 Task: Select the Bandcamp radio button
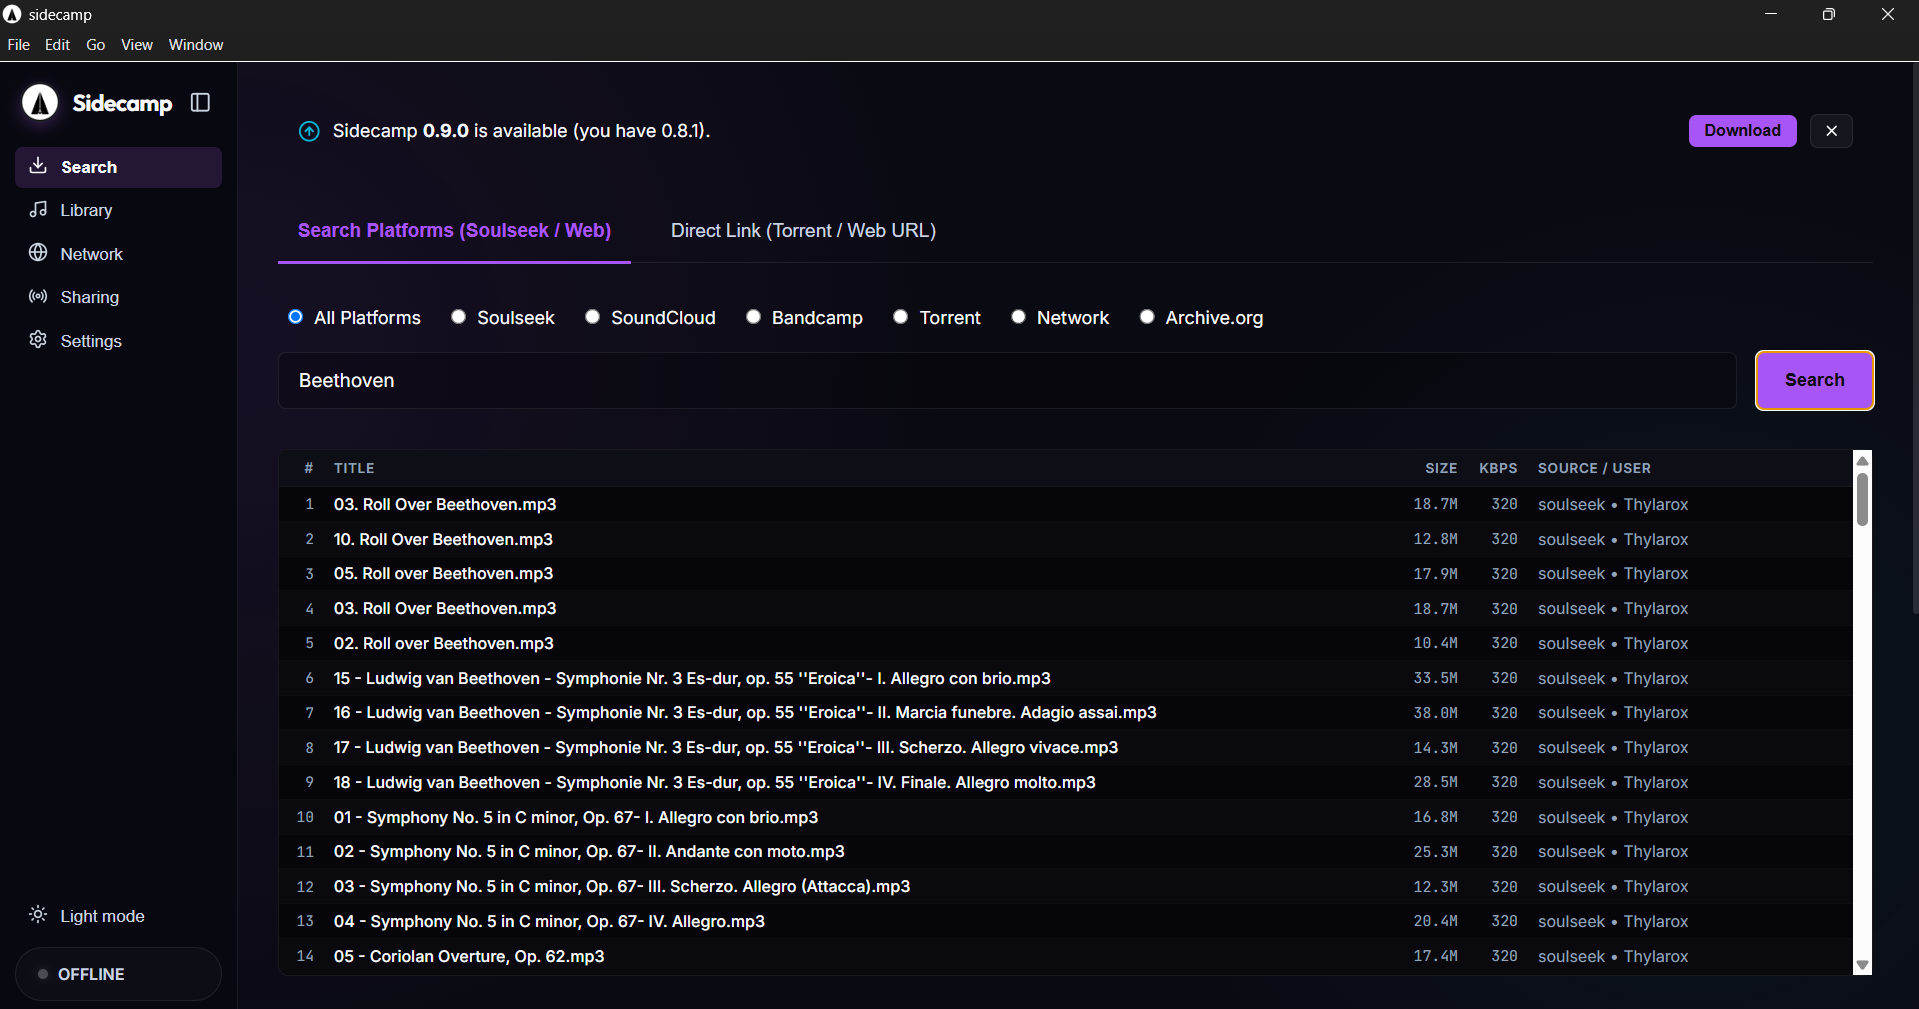754,317
